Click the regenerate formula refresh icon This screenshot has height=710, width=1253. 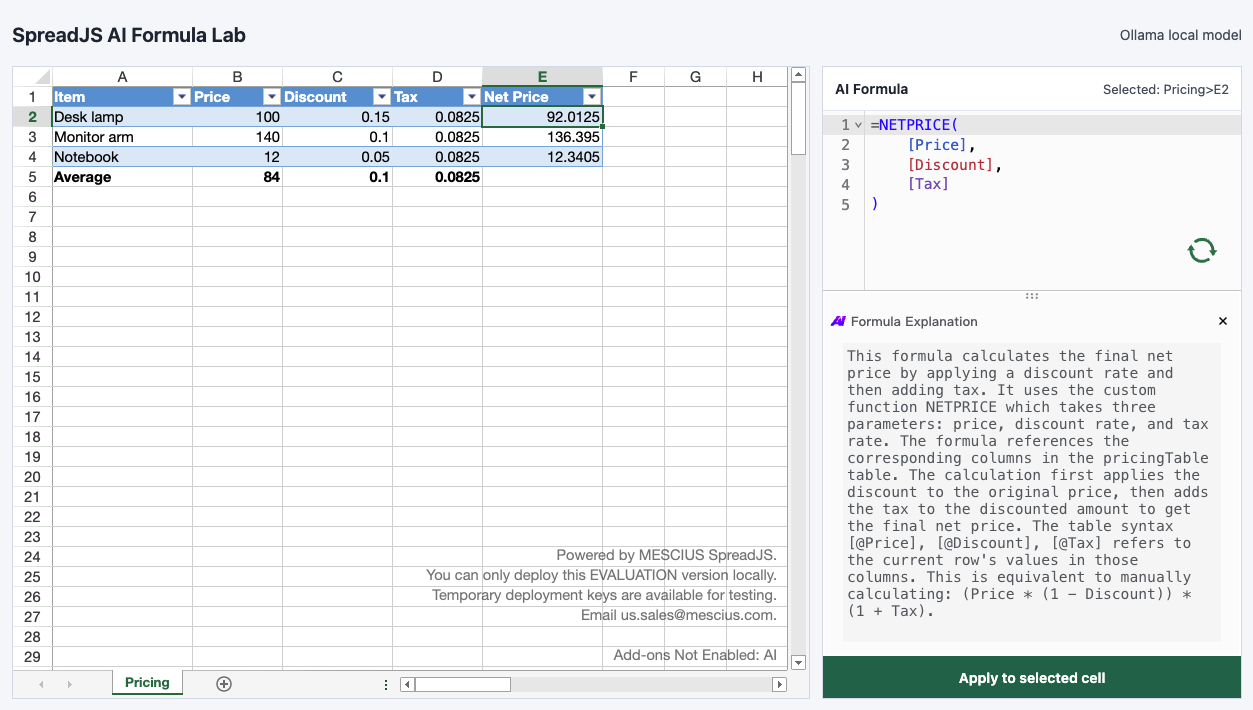click(x=1201, y=250)
